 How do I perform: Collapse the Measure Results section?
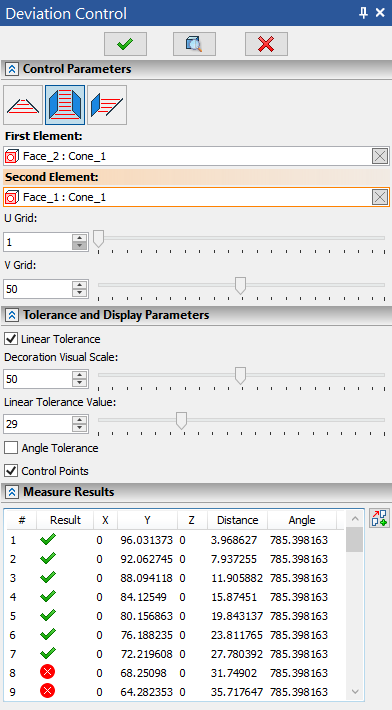click(x=11, y=492)
